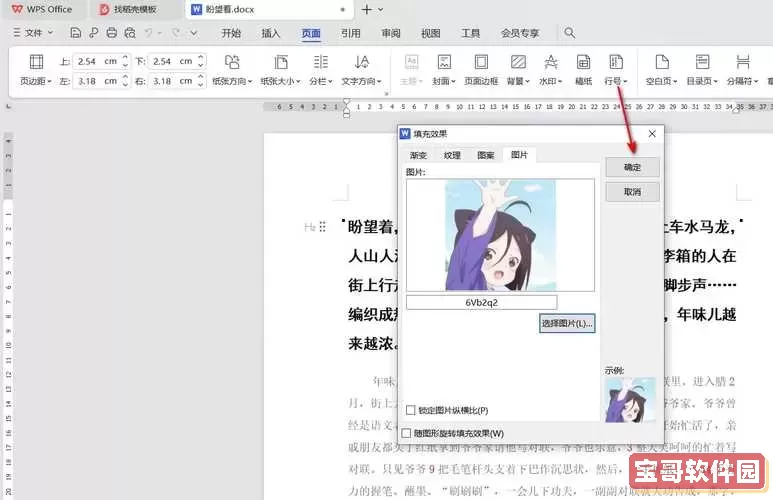The height and width of the screenshot is (500, 773).
Task: Switch to the Tools (工具) ribbon tab
Action: (x=470, y=33)
